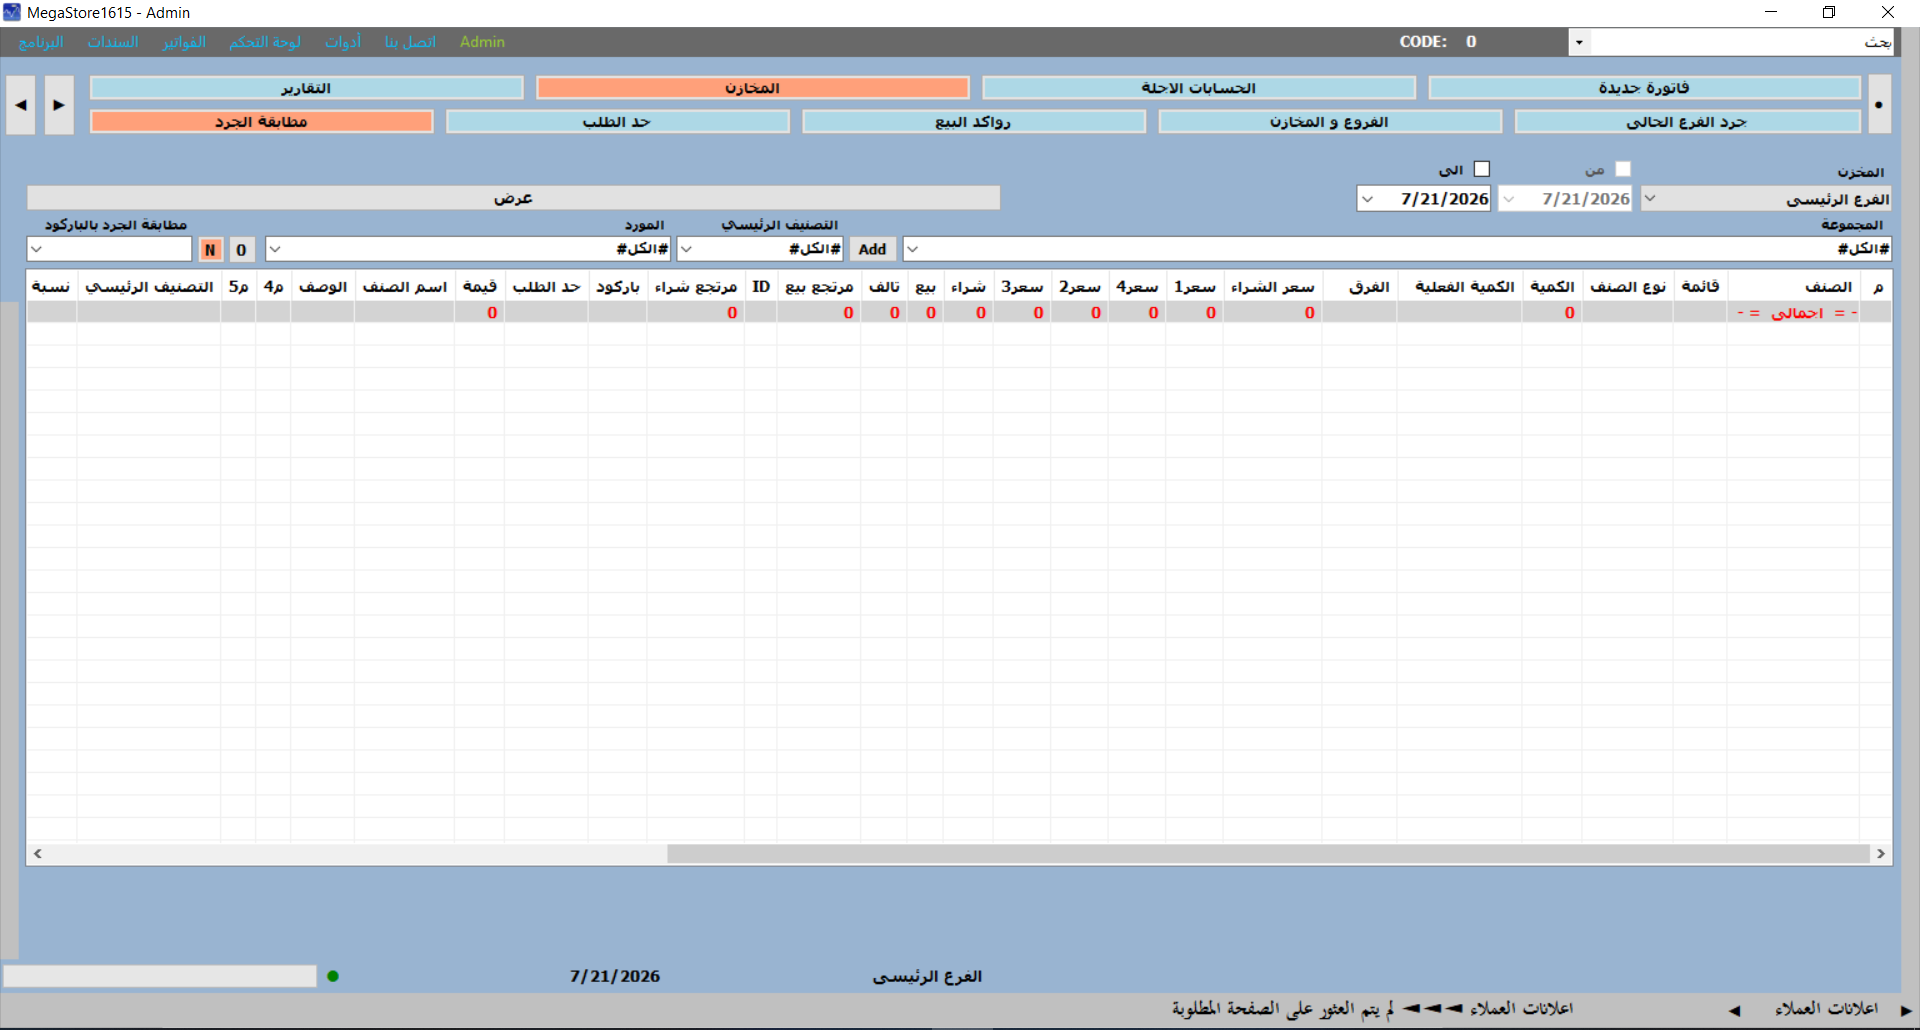Open the search box dropdown arrow
This screenshot has width=1920, height=1030.
tap(1579, 42)
